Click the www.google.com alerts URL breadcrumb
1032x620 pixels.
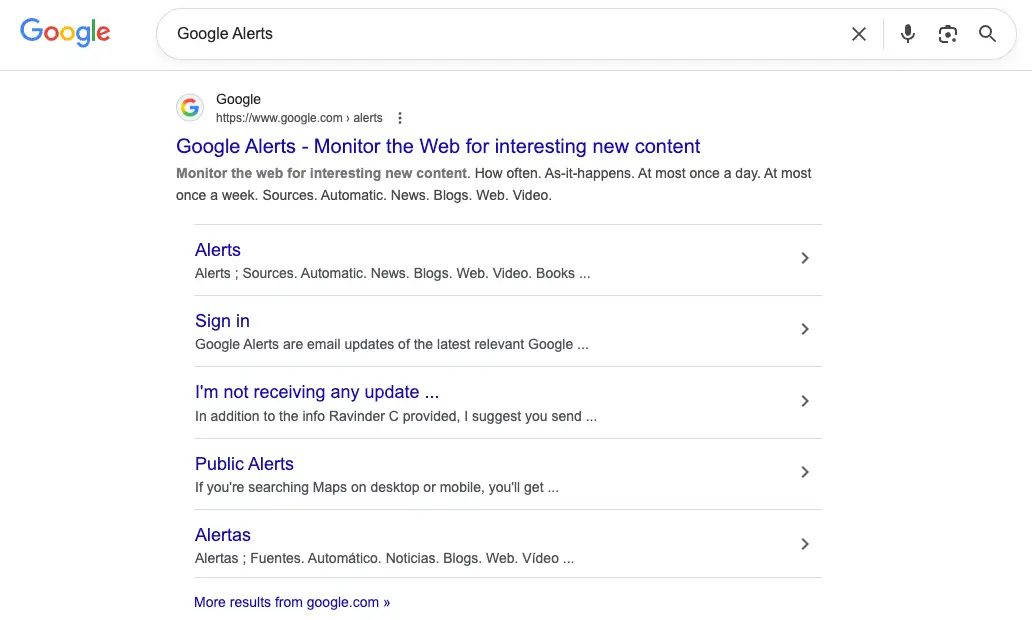coord(299,118)
